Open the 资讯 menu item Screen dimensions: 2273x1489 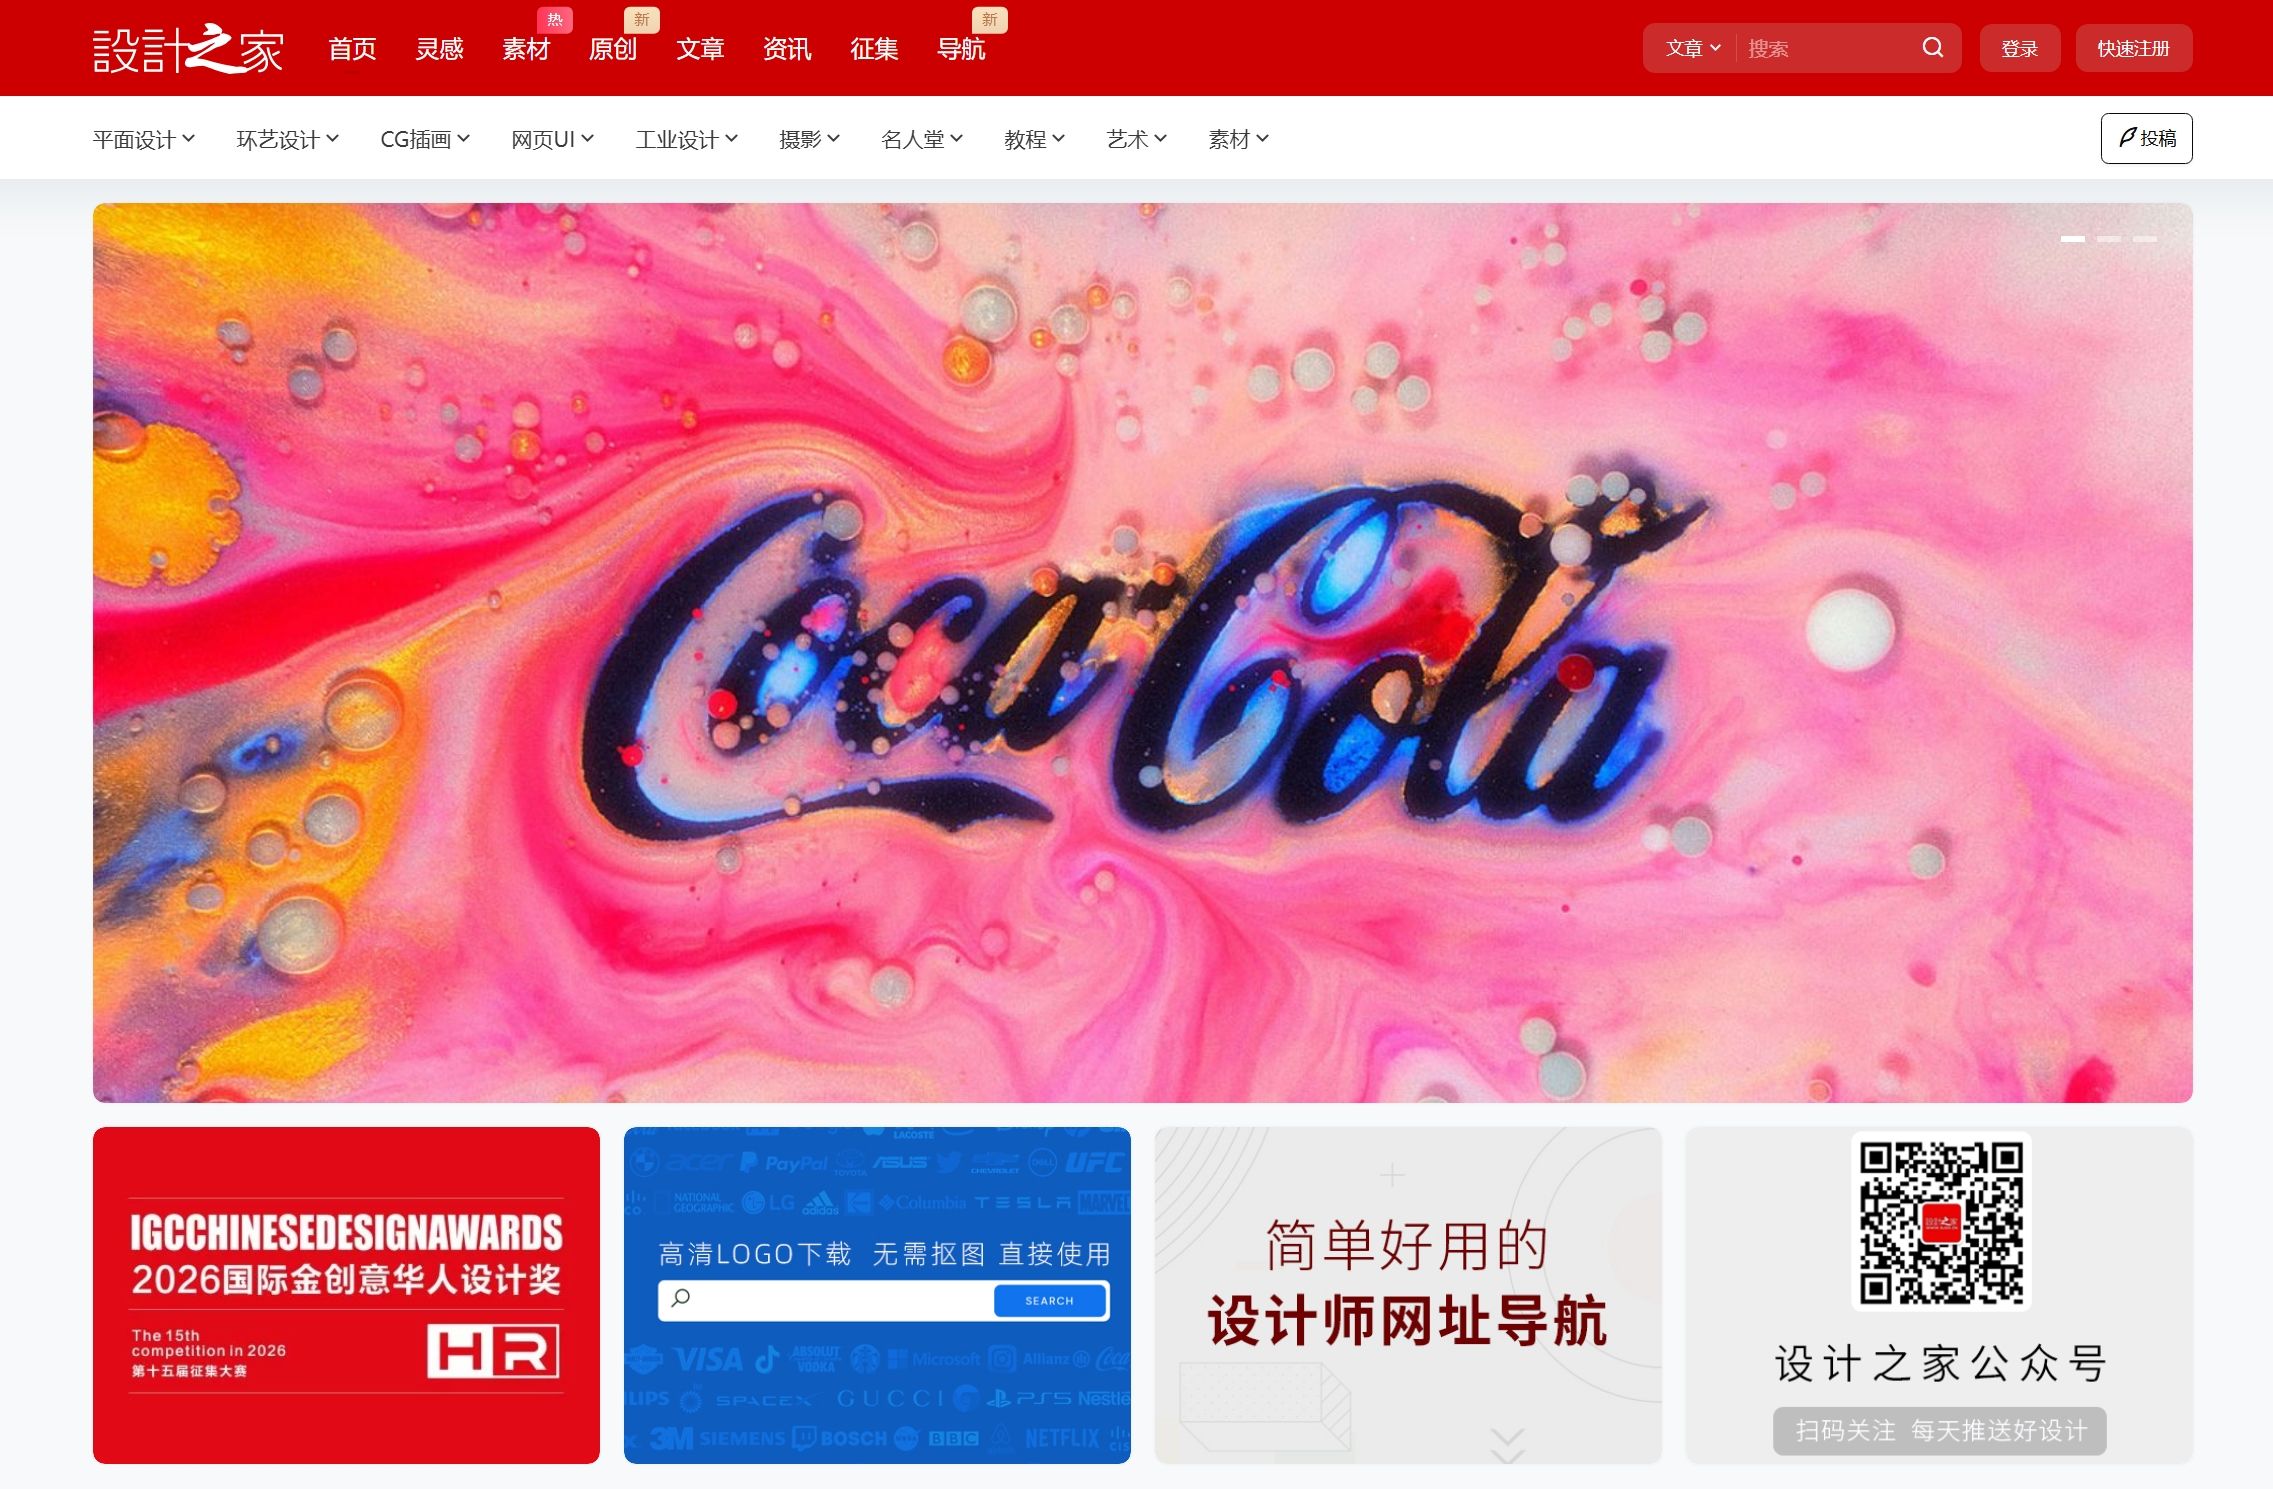[787, 49]
